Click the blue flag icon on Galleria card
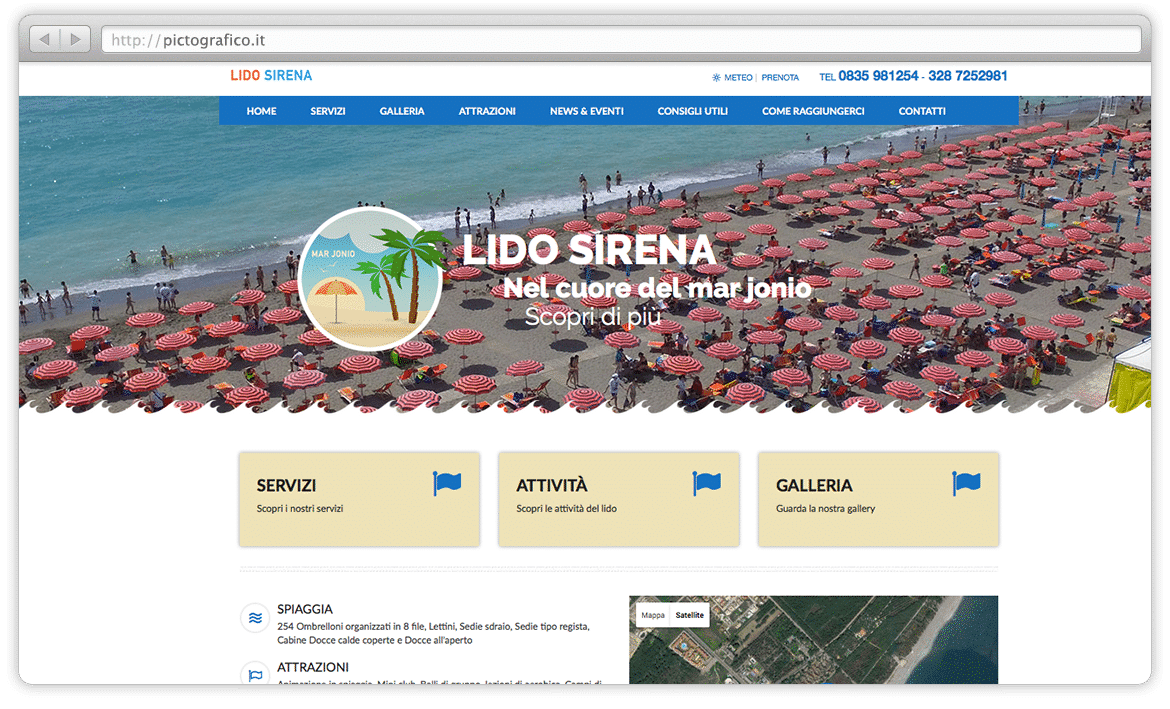 pyautogui.click(x=967, y=484)
